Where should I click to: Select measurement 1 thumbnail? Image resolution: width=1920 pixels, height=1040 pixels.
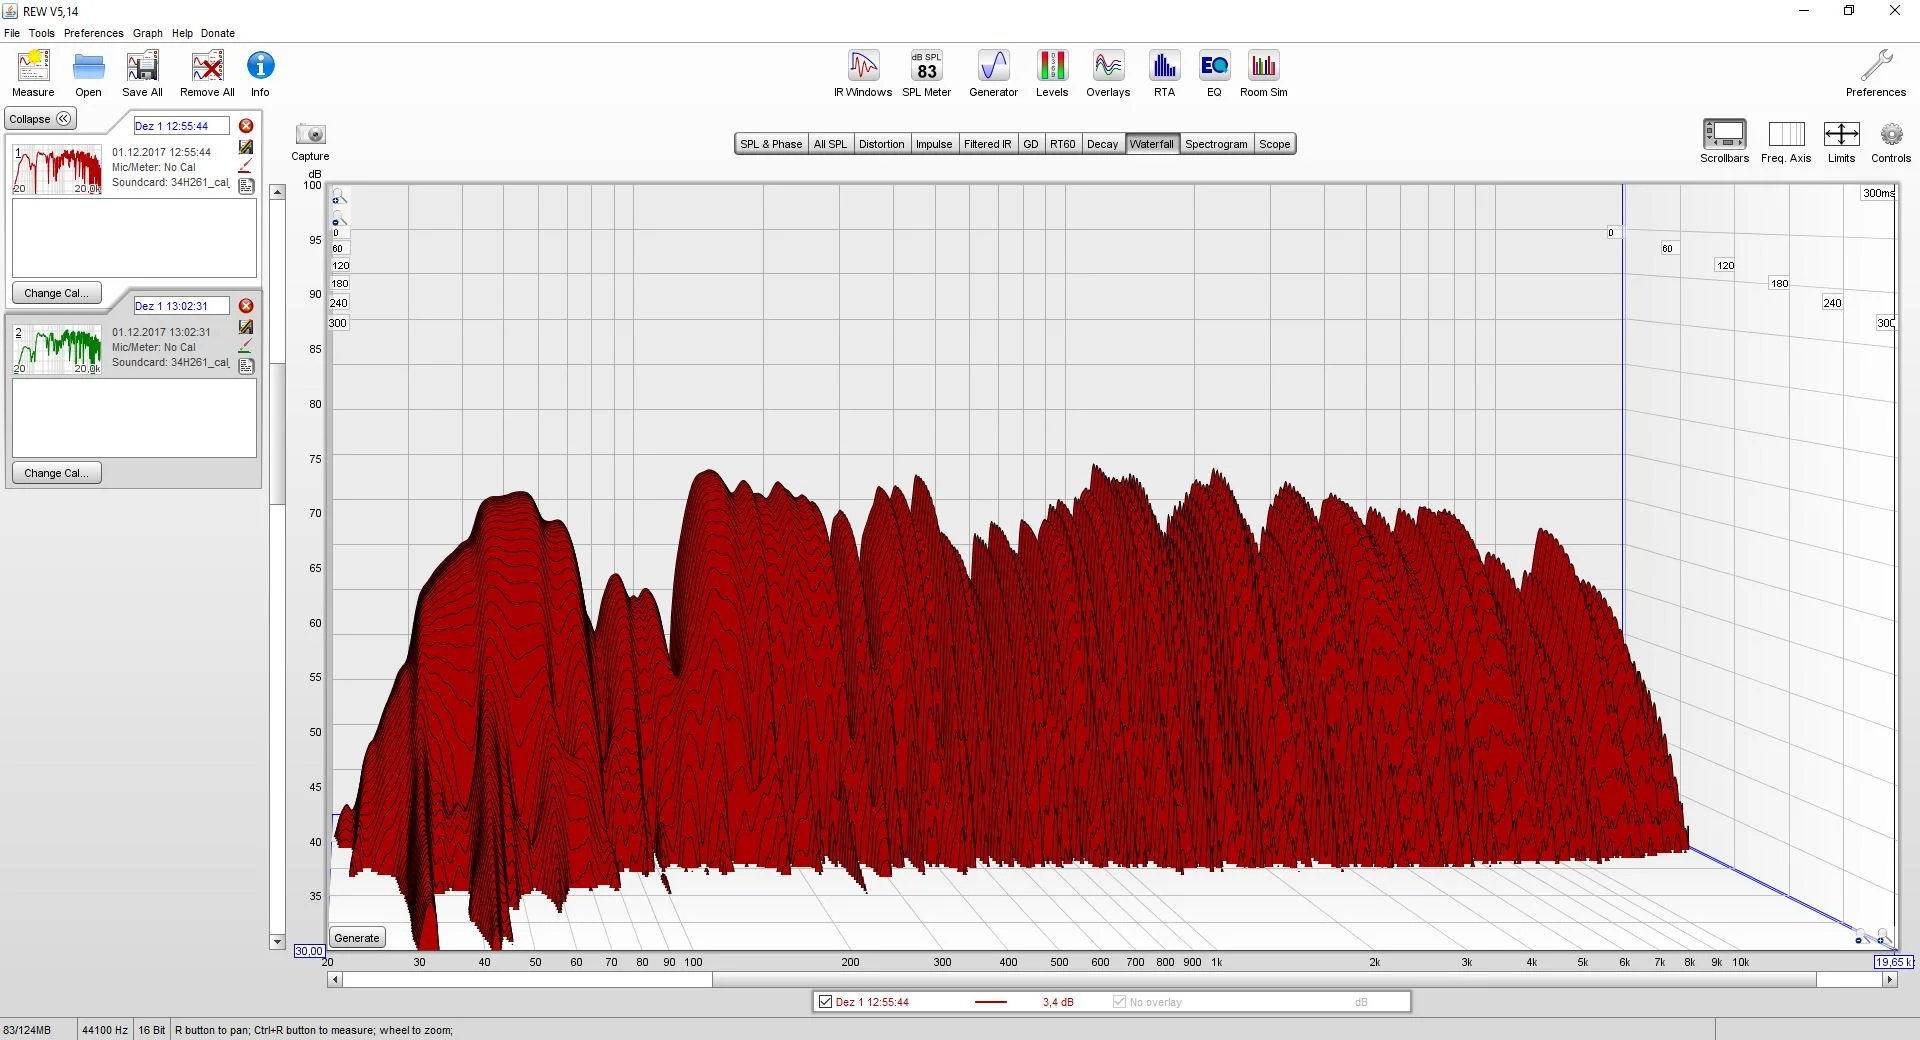coord(57,169)
